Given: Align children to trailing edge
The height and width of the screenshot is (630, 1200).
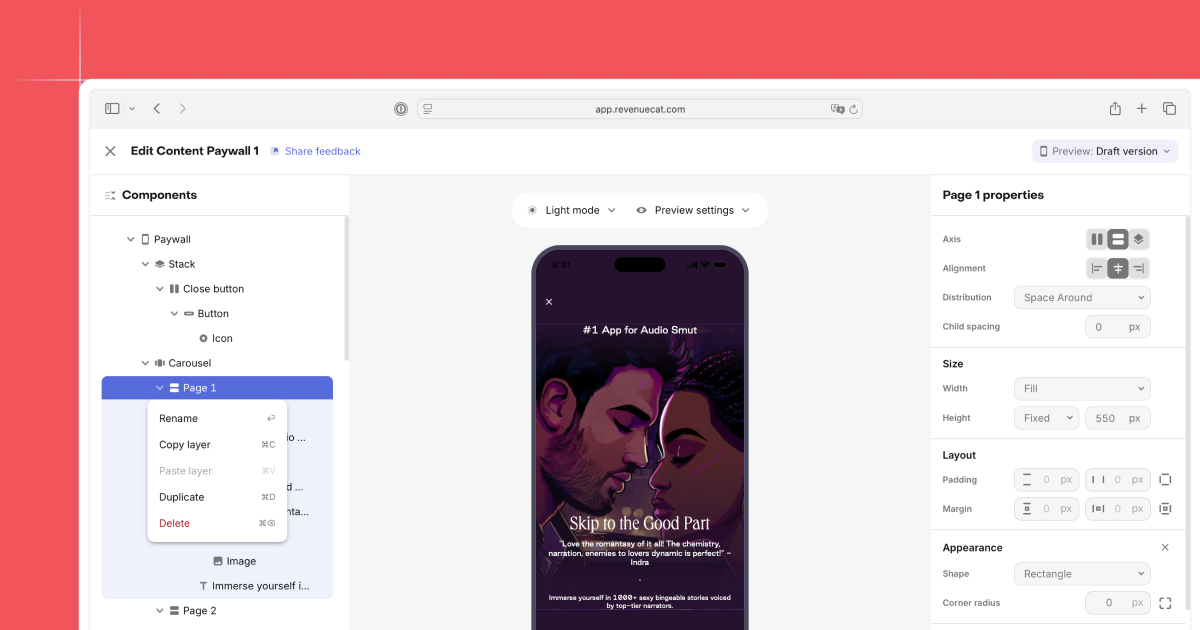Looking at the screenshot, I should (1139, 268).
